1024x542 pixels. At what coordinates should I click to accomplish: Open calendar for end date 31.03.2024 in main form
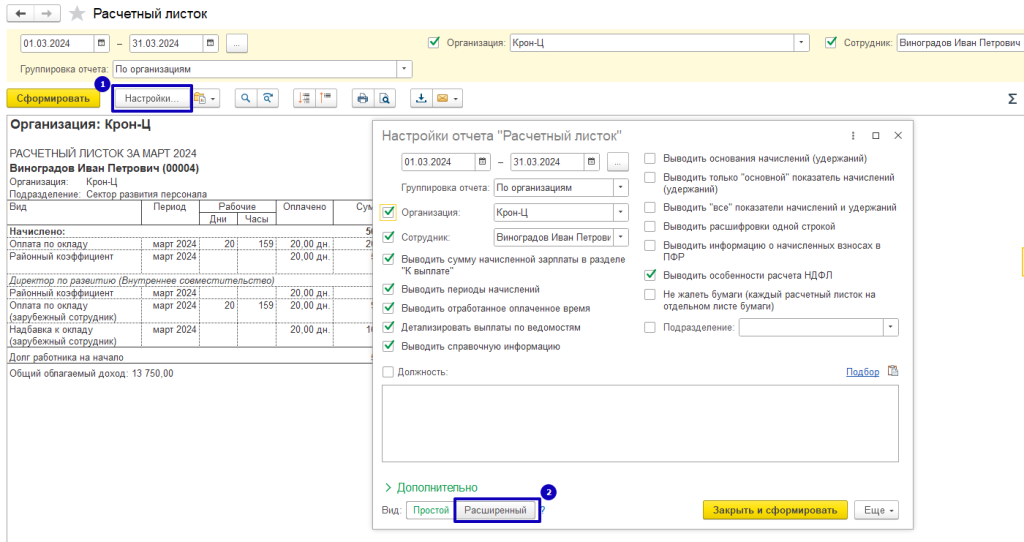[x=210, y=43]
